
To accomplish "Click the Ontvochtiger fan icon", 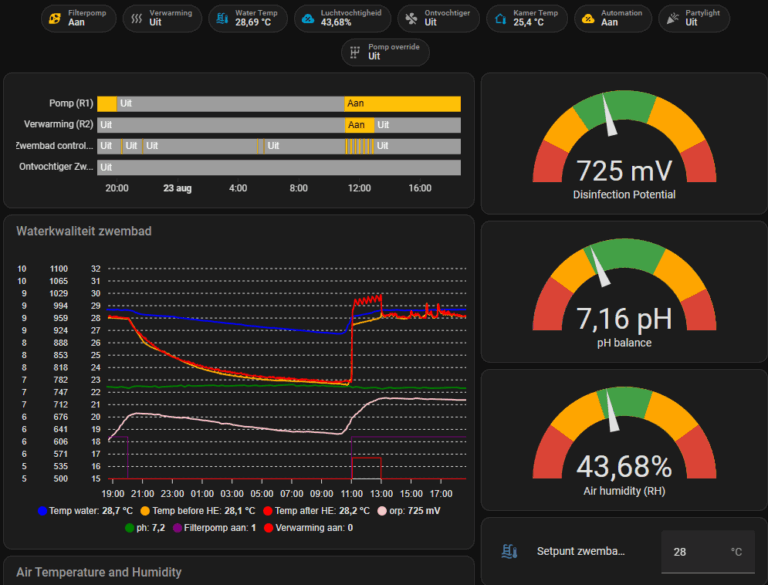I will pyautogui.click(x=410, y=18).
